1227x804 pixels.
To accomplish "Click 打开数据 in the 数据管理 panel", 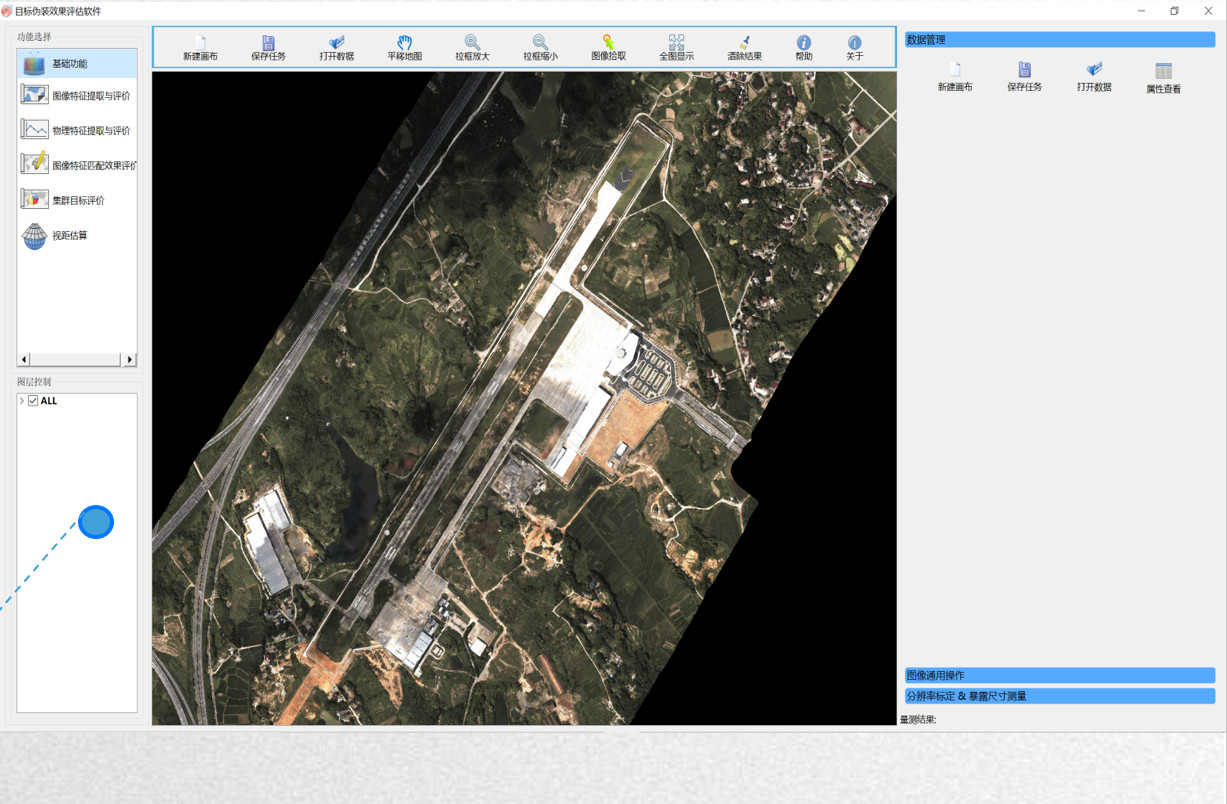I will pyautogui.click(x=1095, y=78).
